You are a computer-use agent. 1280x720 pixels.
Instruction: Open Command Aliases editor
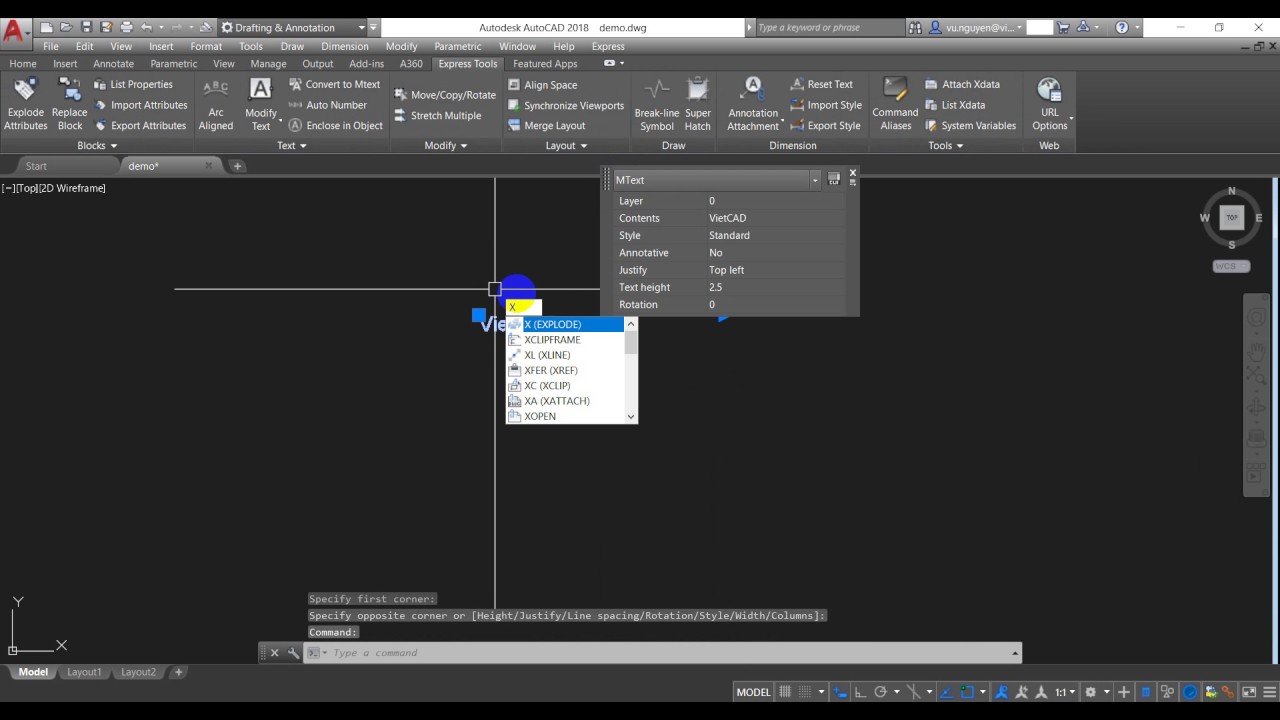[x=895, y=104]
